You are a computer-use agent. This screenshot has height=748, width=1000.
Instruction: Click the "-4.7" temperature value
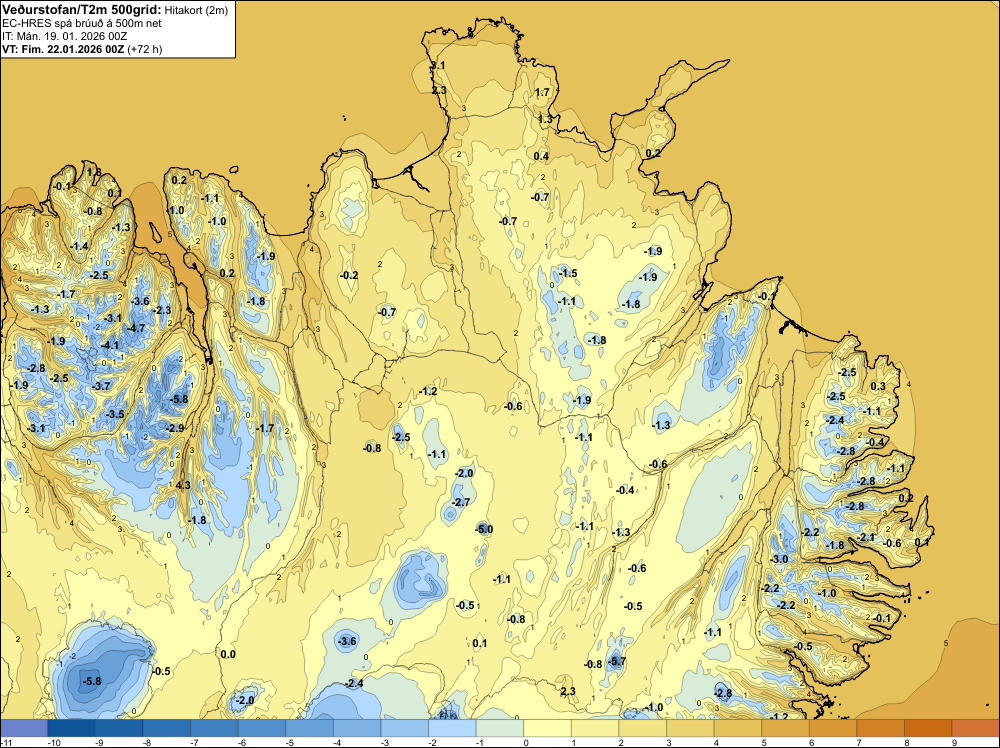coord(136,328)
